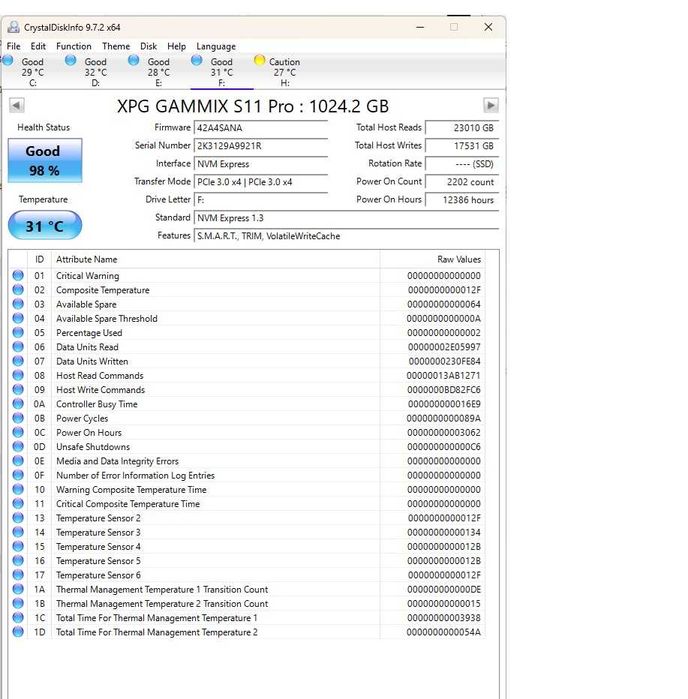Click the Good 98 % health status button
688x699 pixels.
coord(45,160)
